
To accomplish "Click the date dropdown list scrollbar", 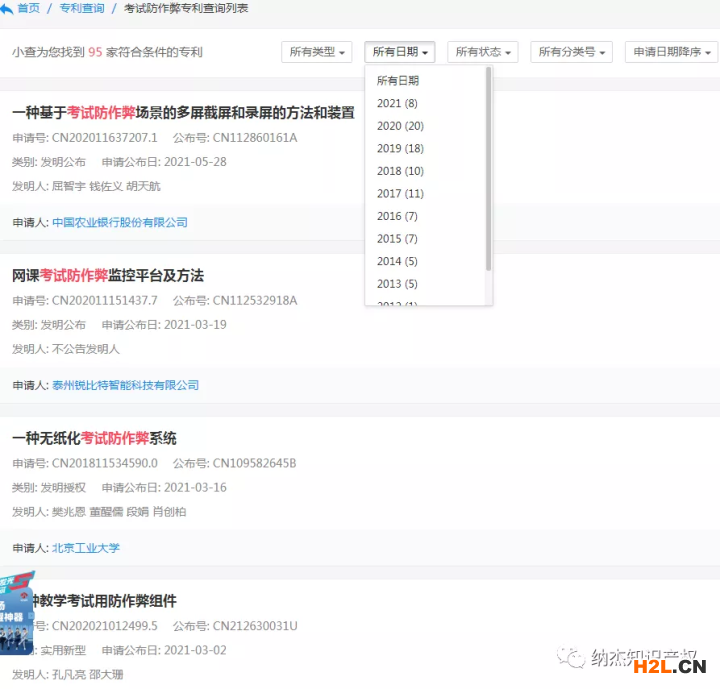I will (x=488, y=170).
